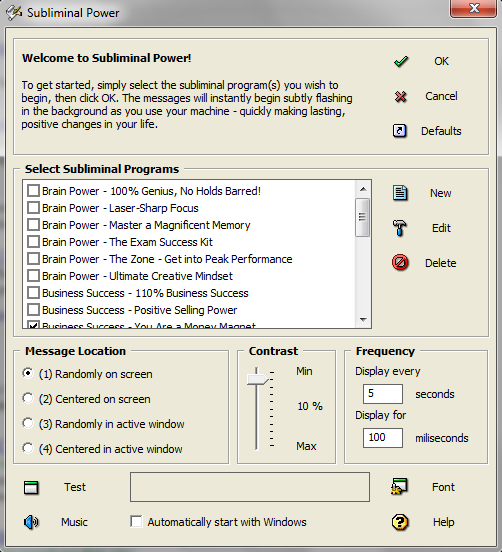
Task: Enable Master a Magnificent Memory program
Action: (33, 225)
